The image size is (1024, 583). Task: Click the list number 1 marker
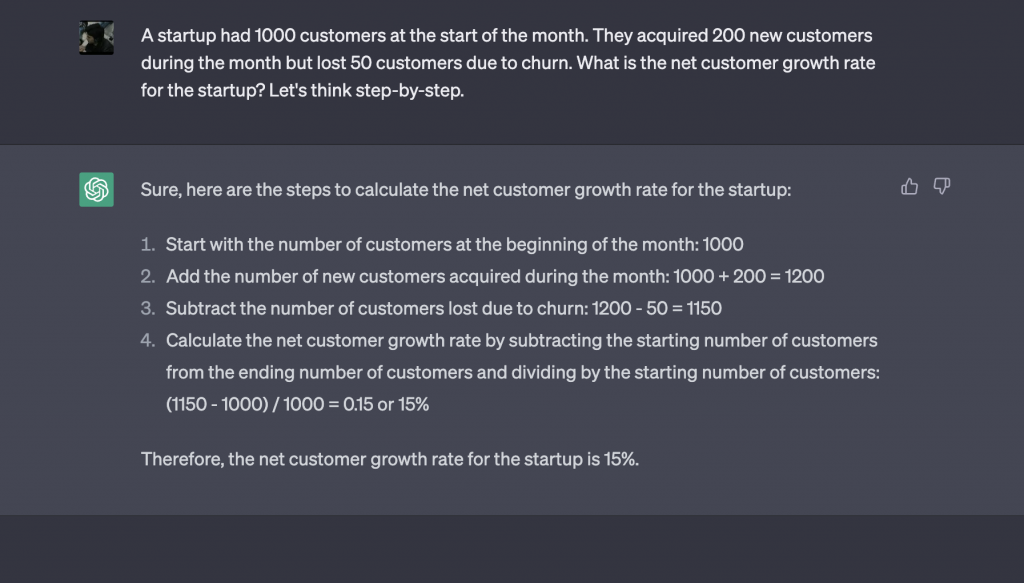148,244
